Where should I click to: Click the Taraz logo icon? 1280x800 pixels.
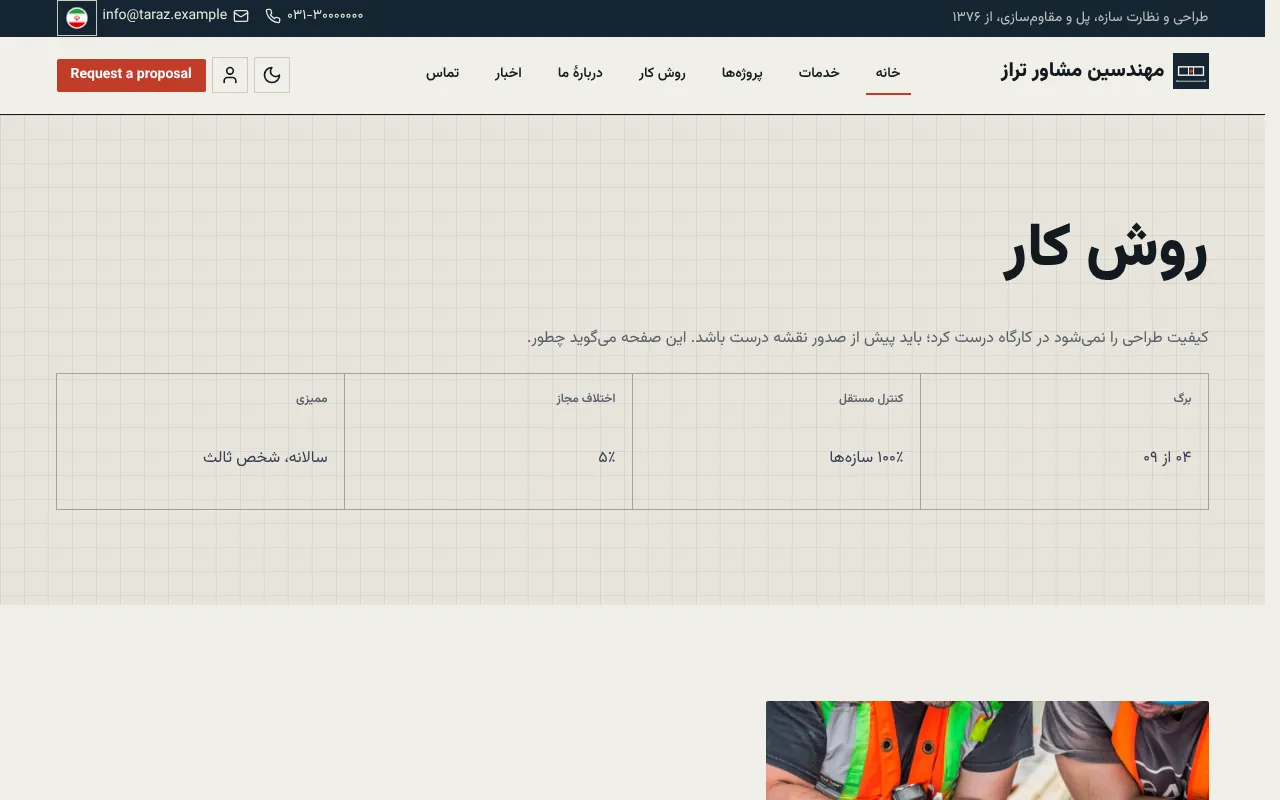click(1191, 71)
